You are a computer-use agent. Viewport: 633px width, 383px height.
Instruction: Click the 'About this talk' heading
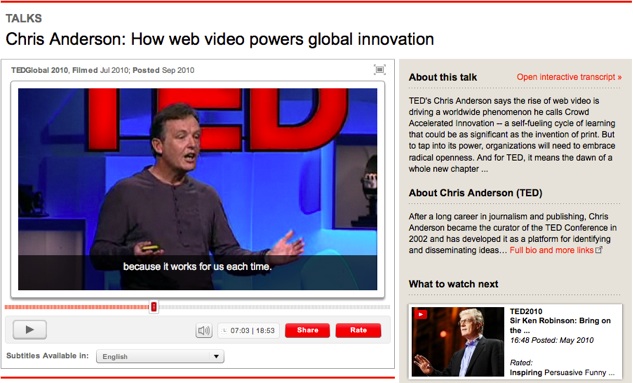(443, 77)
